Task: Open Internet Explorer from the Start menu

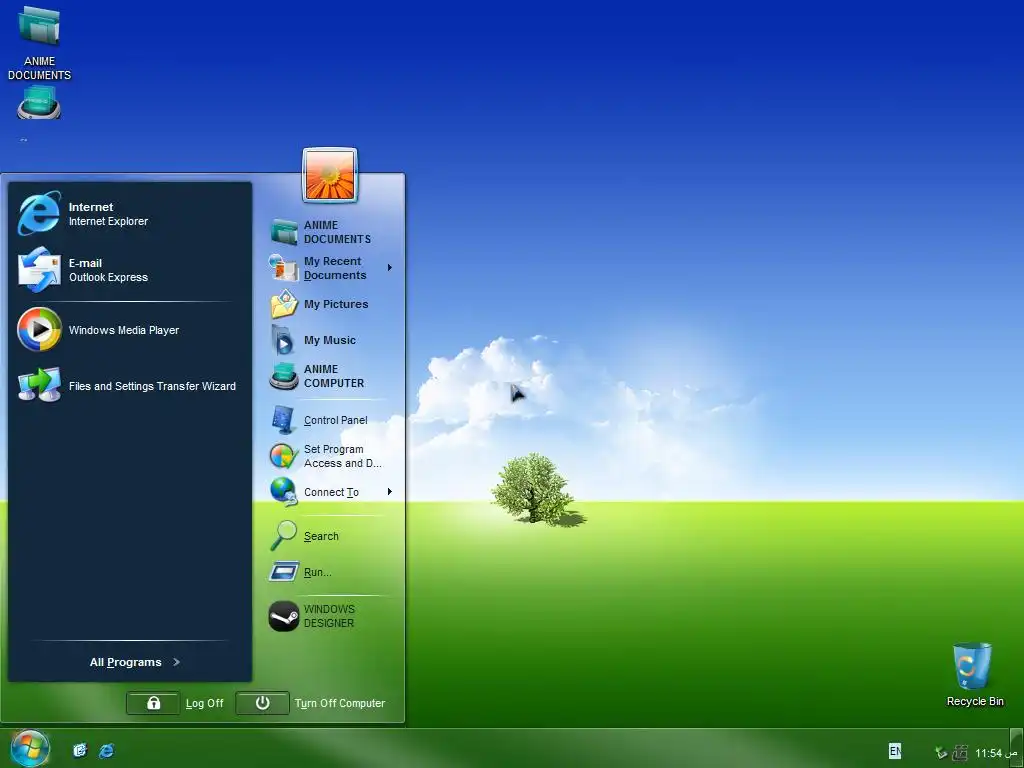Action: pos(39,214)
